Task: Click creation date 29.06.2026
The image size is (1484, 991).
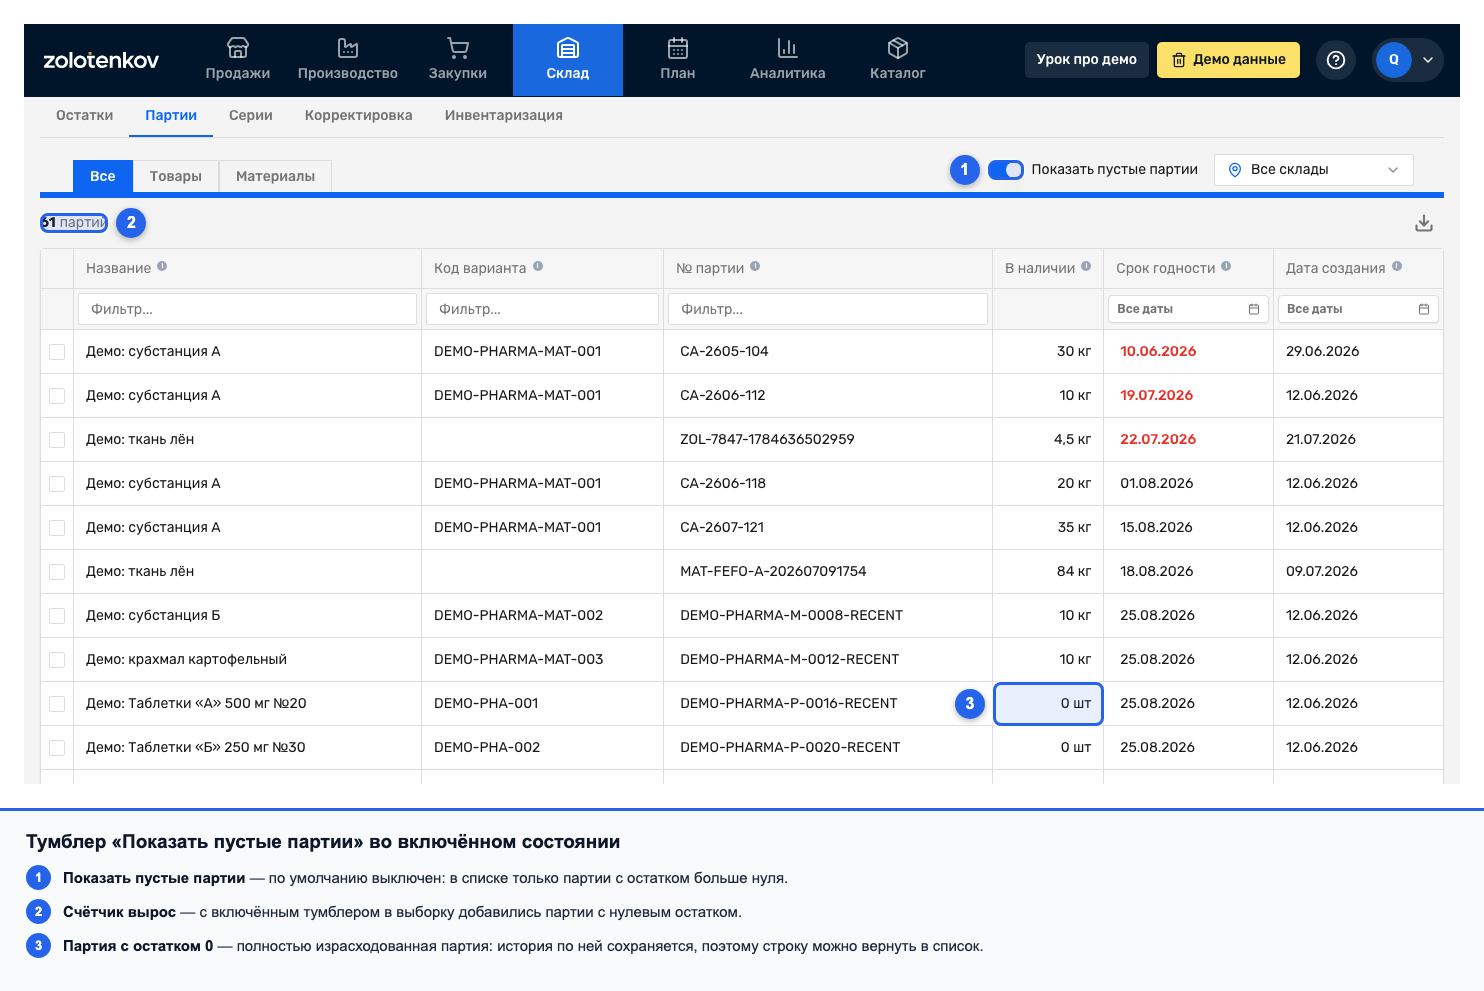Action: click(x=1323, y=352)
